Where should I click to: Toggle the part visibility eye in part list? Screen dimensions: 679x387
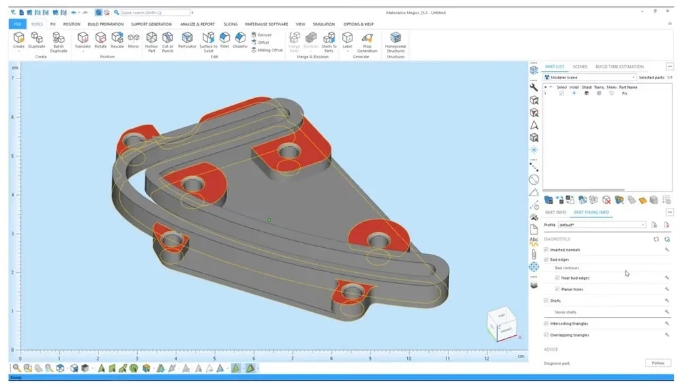click(x=574, y=94)
